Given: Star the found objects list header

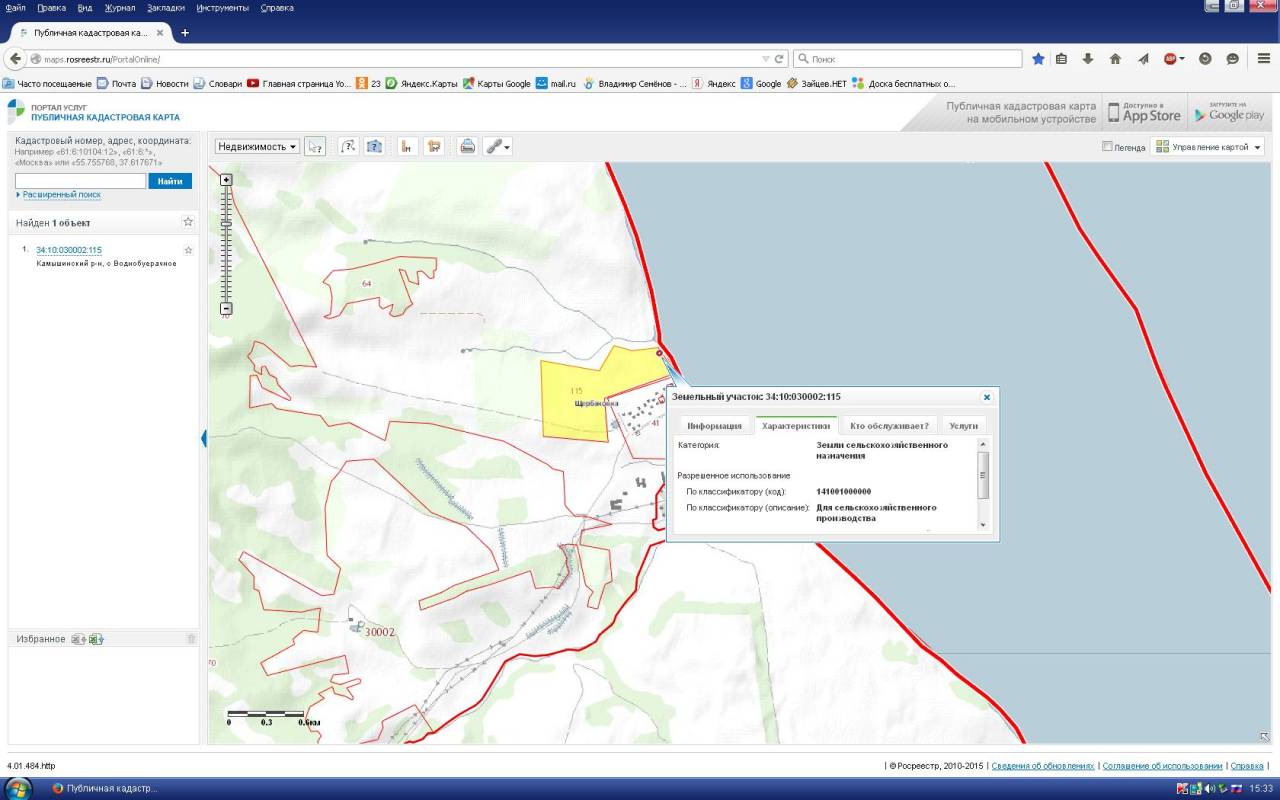Looking at the screenshot, I should (188, 222).
